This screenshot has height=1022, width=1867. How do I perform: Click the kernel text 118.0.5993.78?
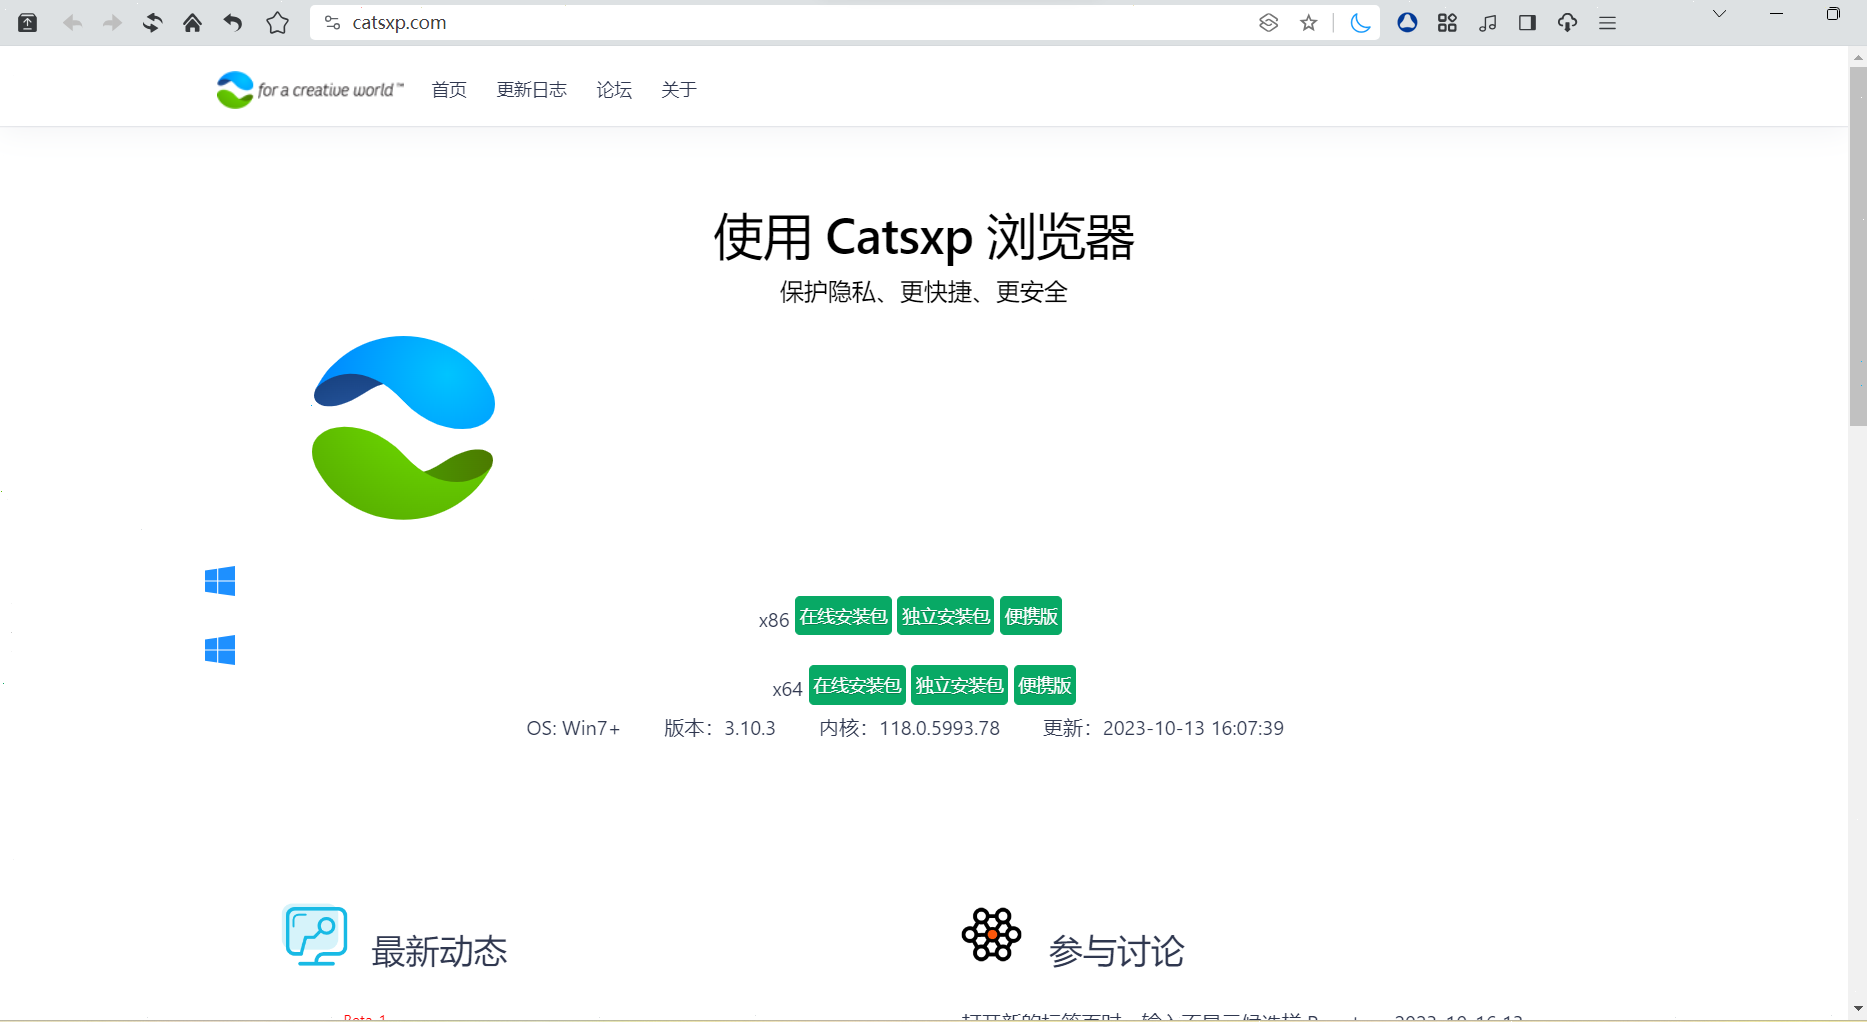click(x=940, y=728)
